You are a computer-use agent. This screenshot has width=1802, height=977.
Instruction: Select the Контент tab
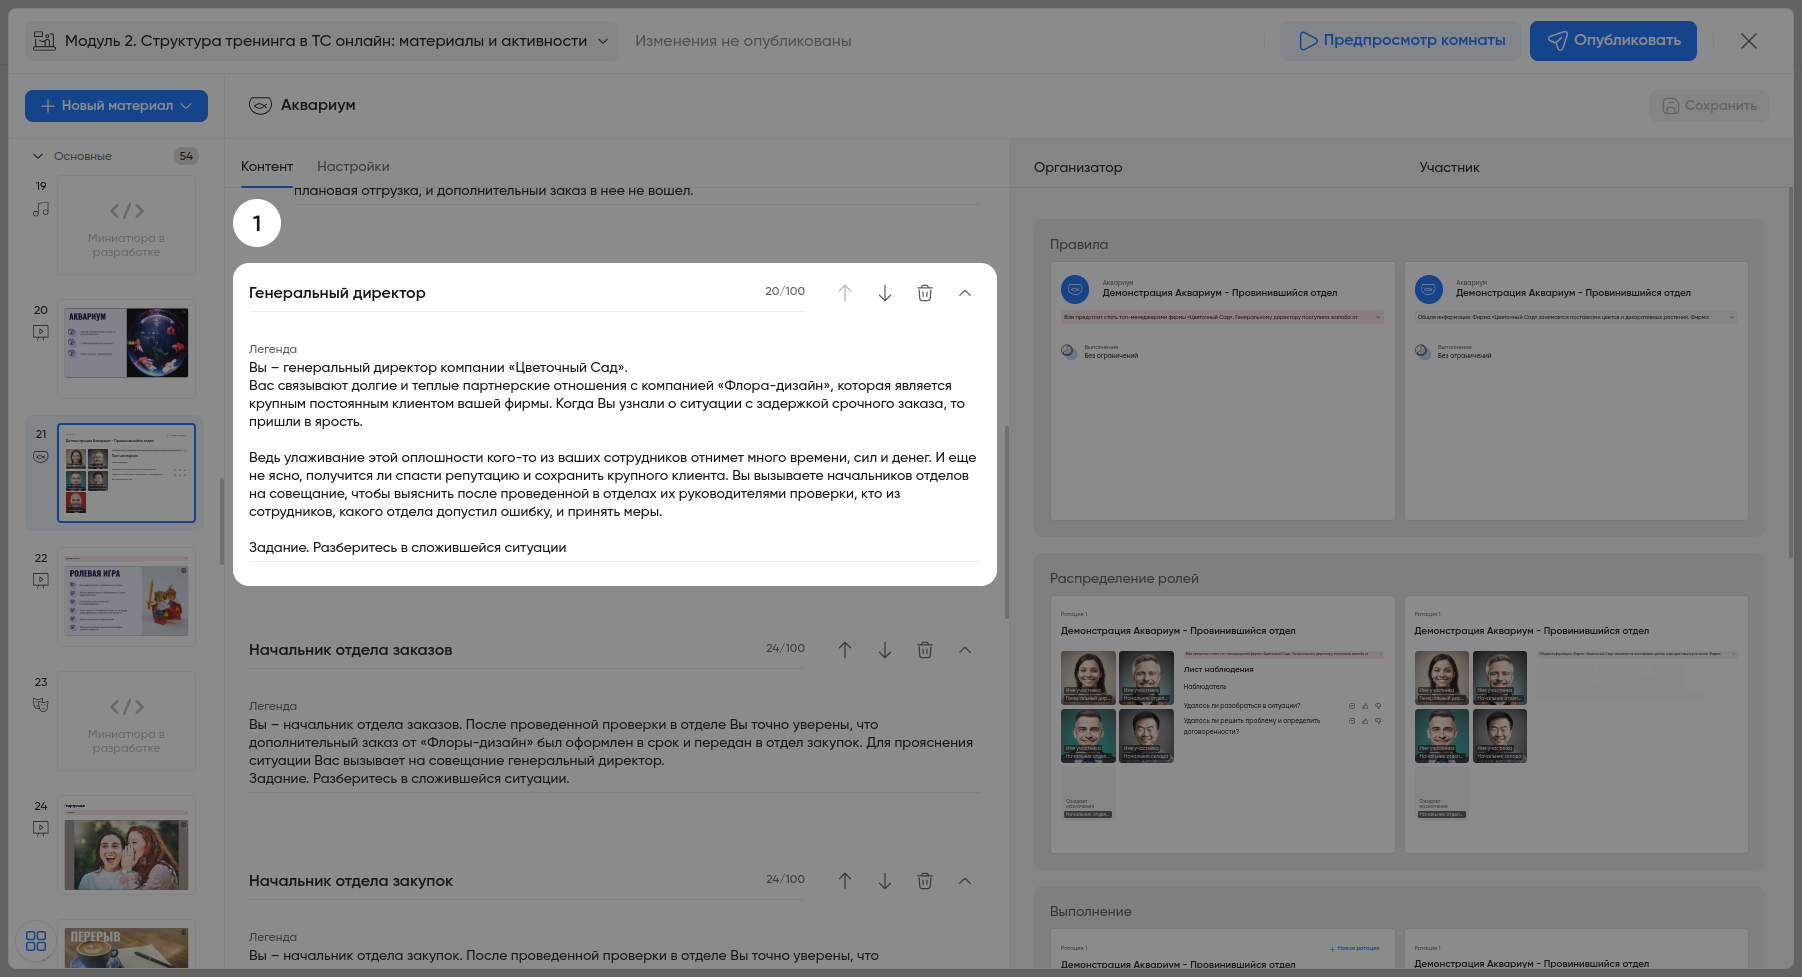point(267,167)
